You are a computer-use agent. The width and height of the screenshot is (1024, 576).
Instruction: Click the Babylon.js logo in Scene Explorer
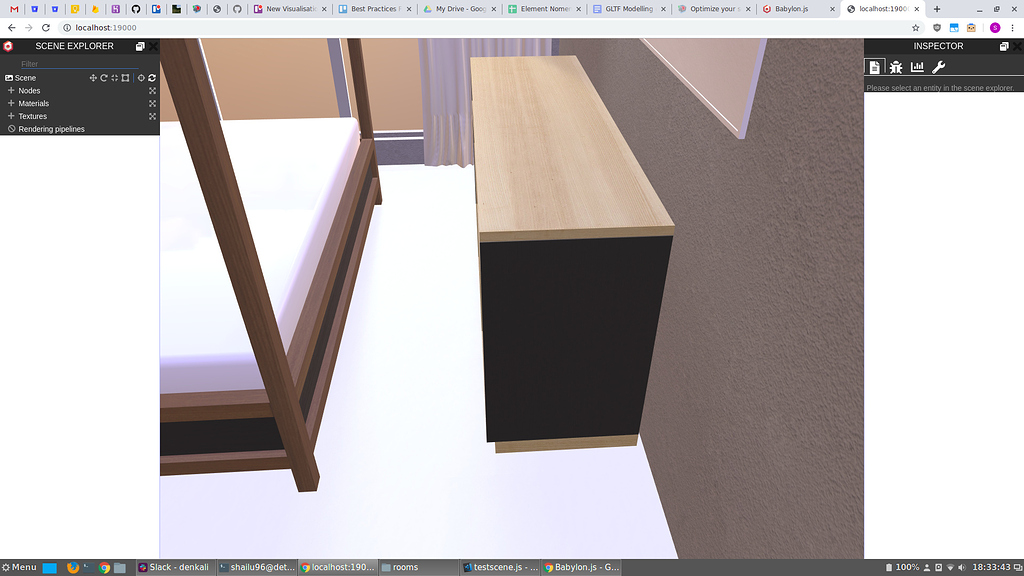(8, 46)
